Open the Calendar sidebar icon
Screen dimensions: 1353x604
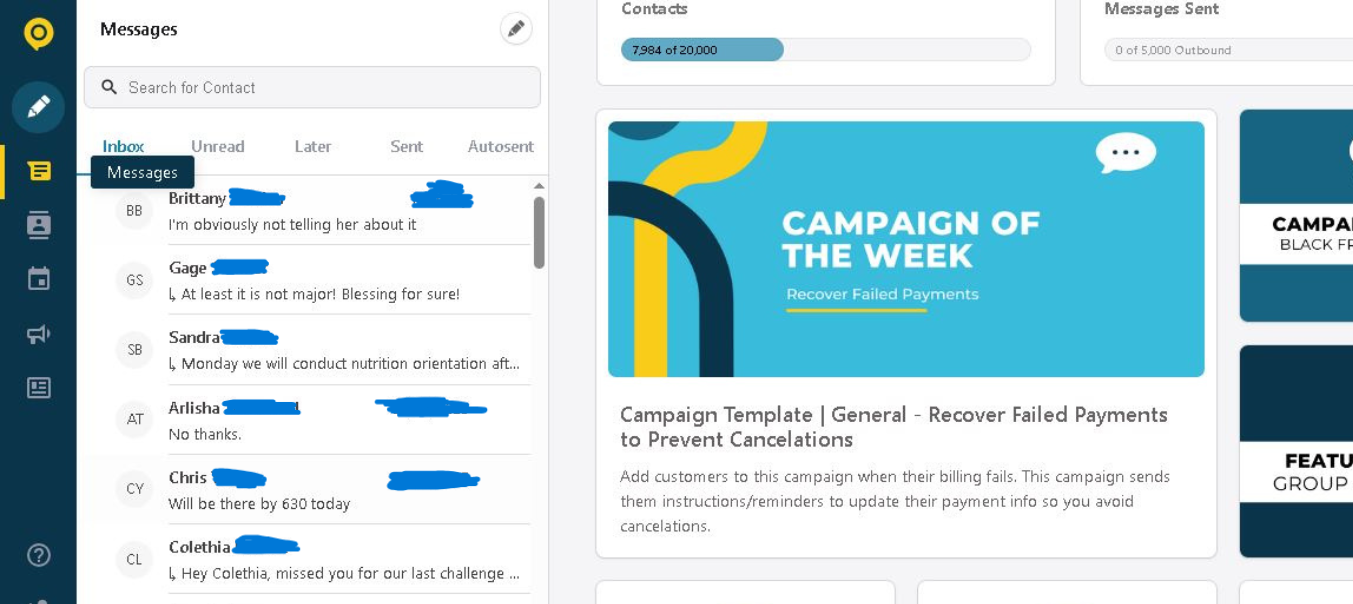(x=39, y=279)
